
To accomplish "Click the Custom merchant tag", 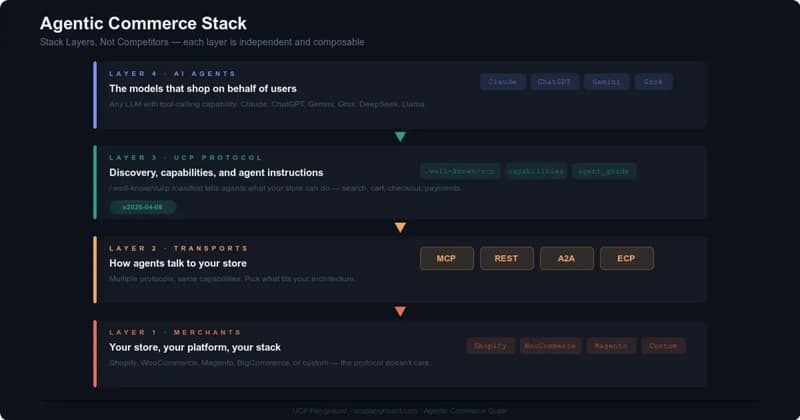I will click(x=663, y=346).
